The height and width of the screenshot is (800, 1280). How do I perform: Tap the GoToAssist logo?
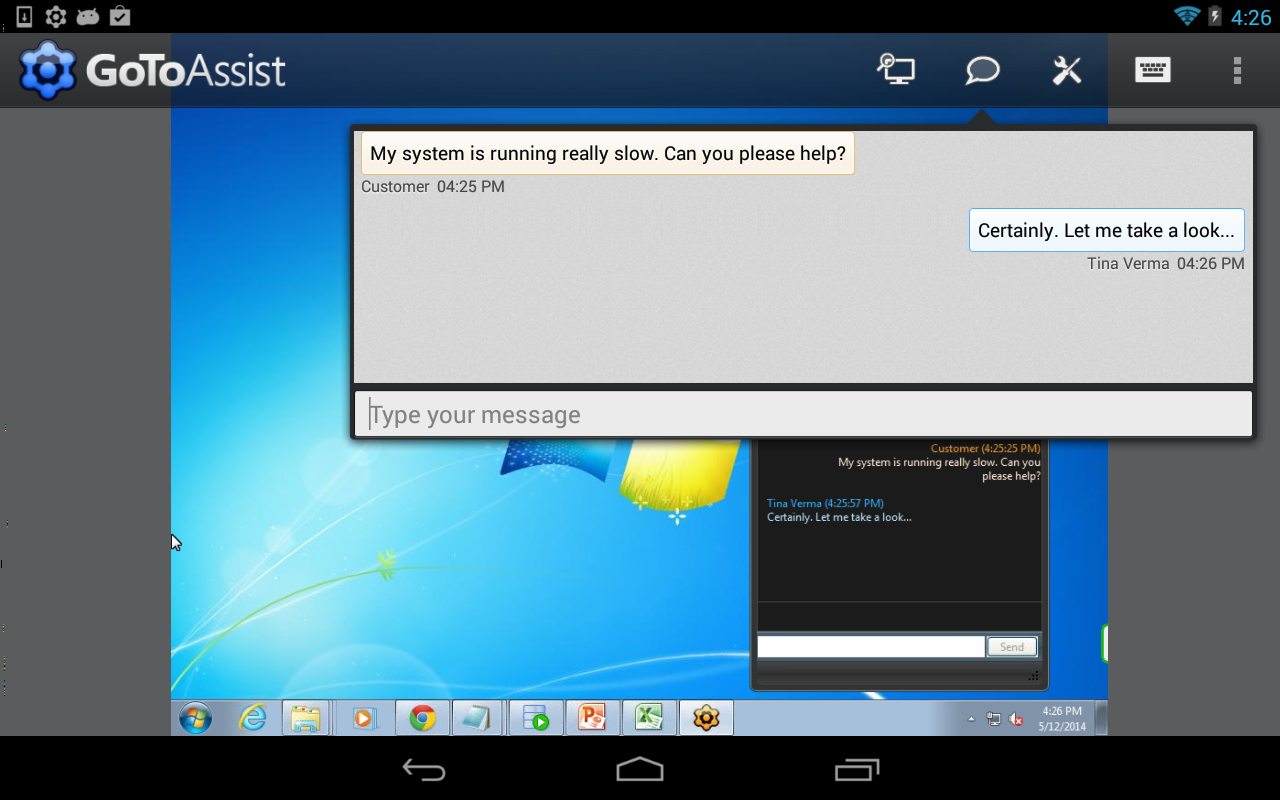152,70
